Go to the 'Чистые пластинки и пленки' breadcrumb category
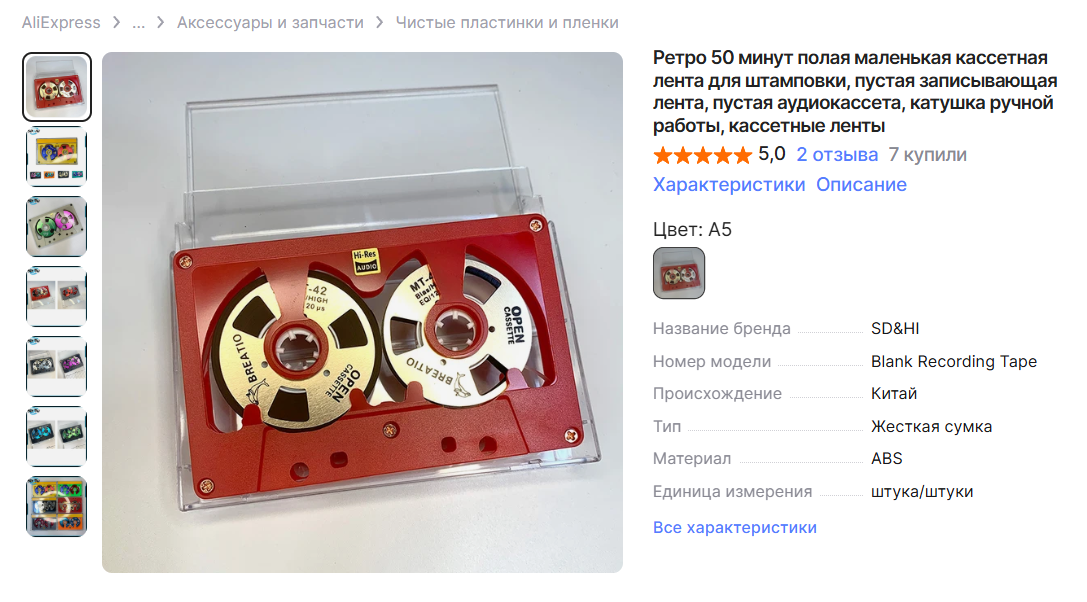The width and height of the screenshot is (1087, 602). click(507, 22)
